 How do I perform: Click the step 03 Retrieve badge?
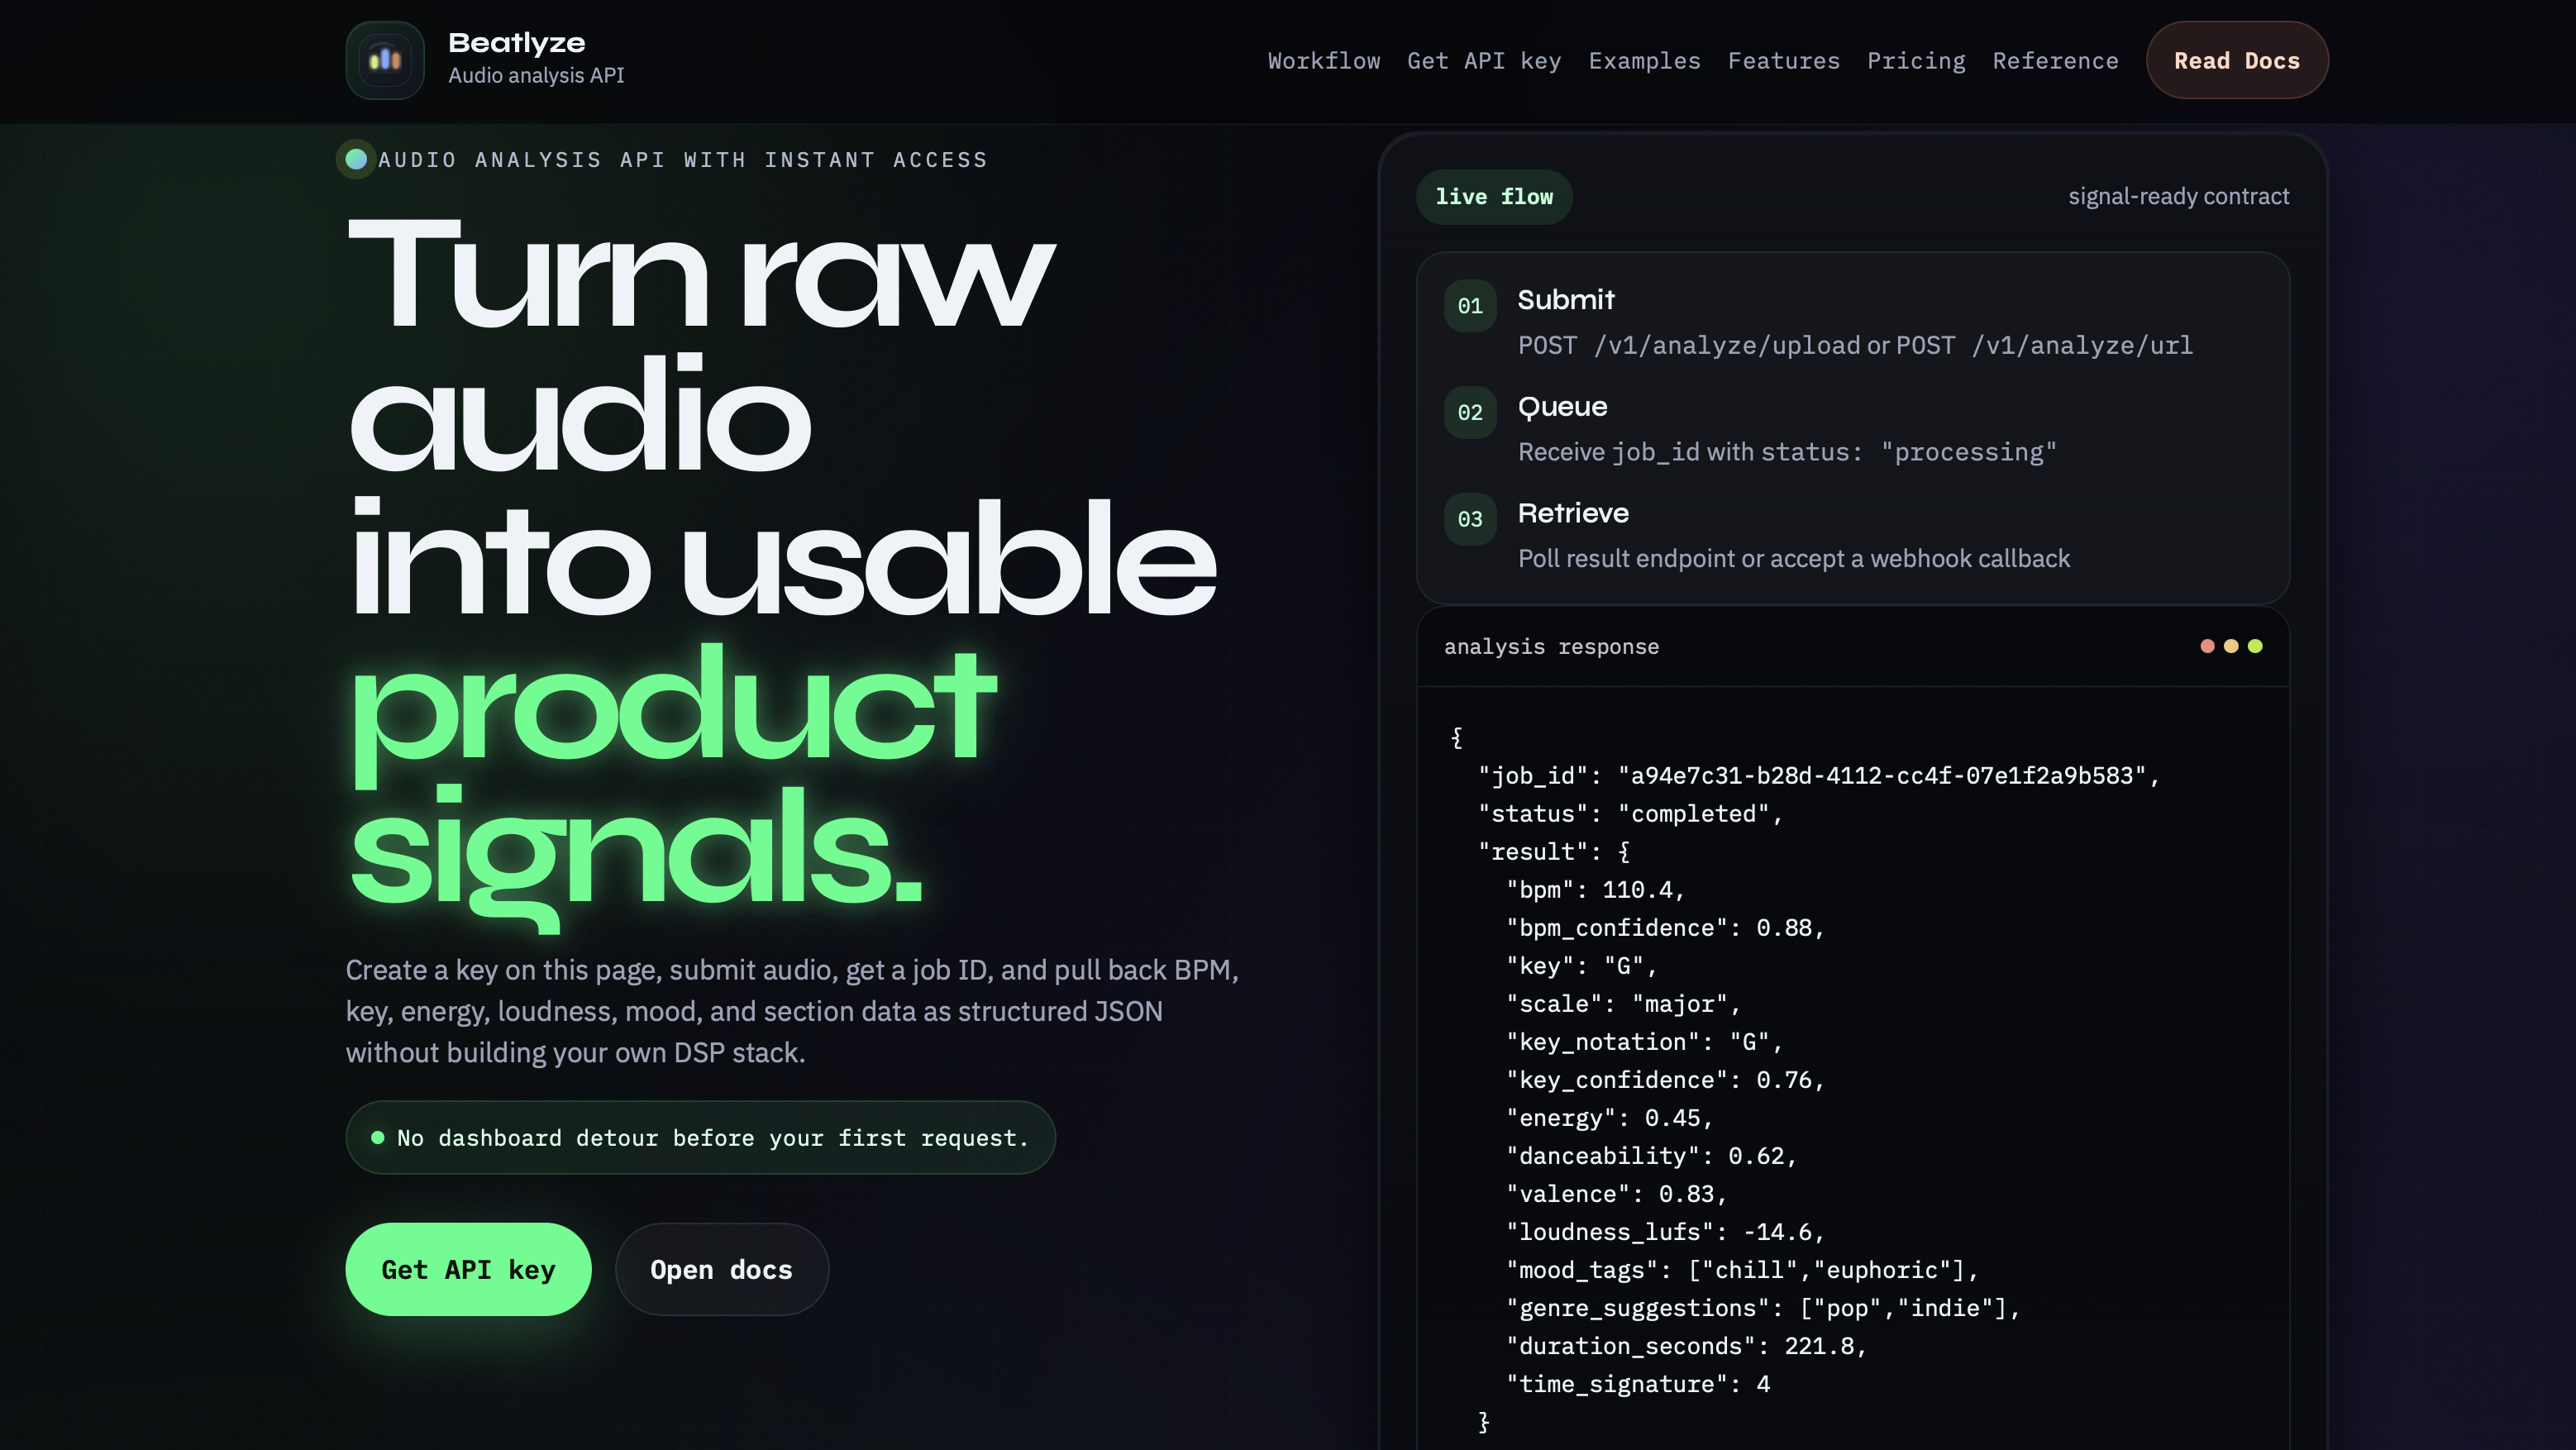pos(1470,519)
